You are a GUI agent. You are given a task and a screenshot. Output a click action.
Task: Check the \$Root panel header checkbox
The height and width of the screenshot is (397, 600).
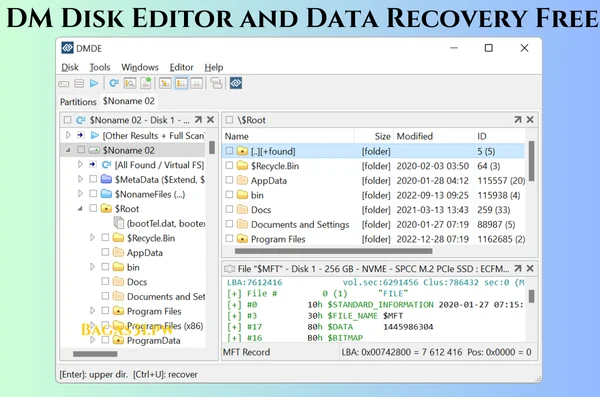229,120
